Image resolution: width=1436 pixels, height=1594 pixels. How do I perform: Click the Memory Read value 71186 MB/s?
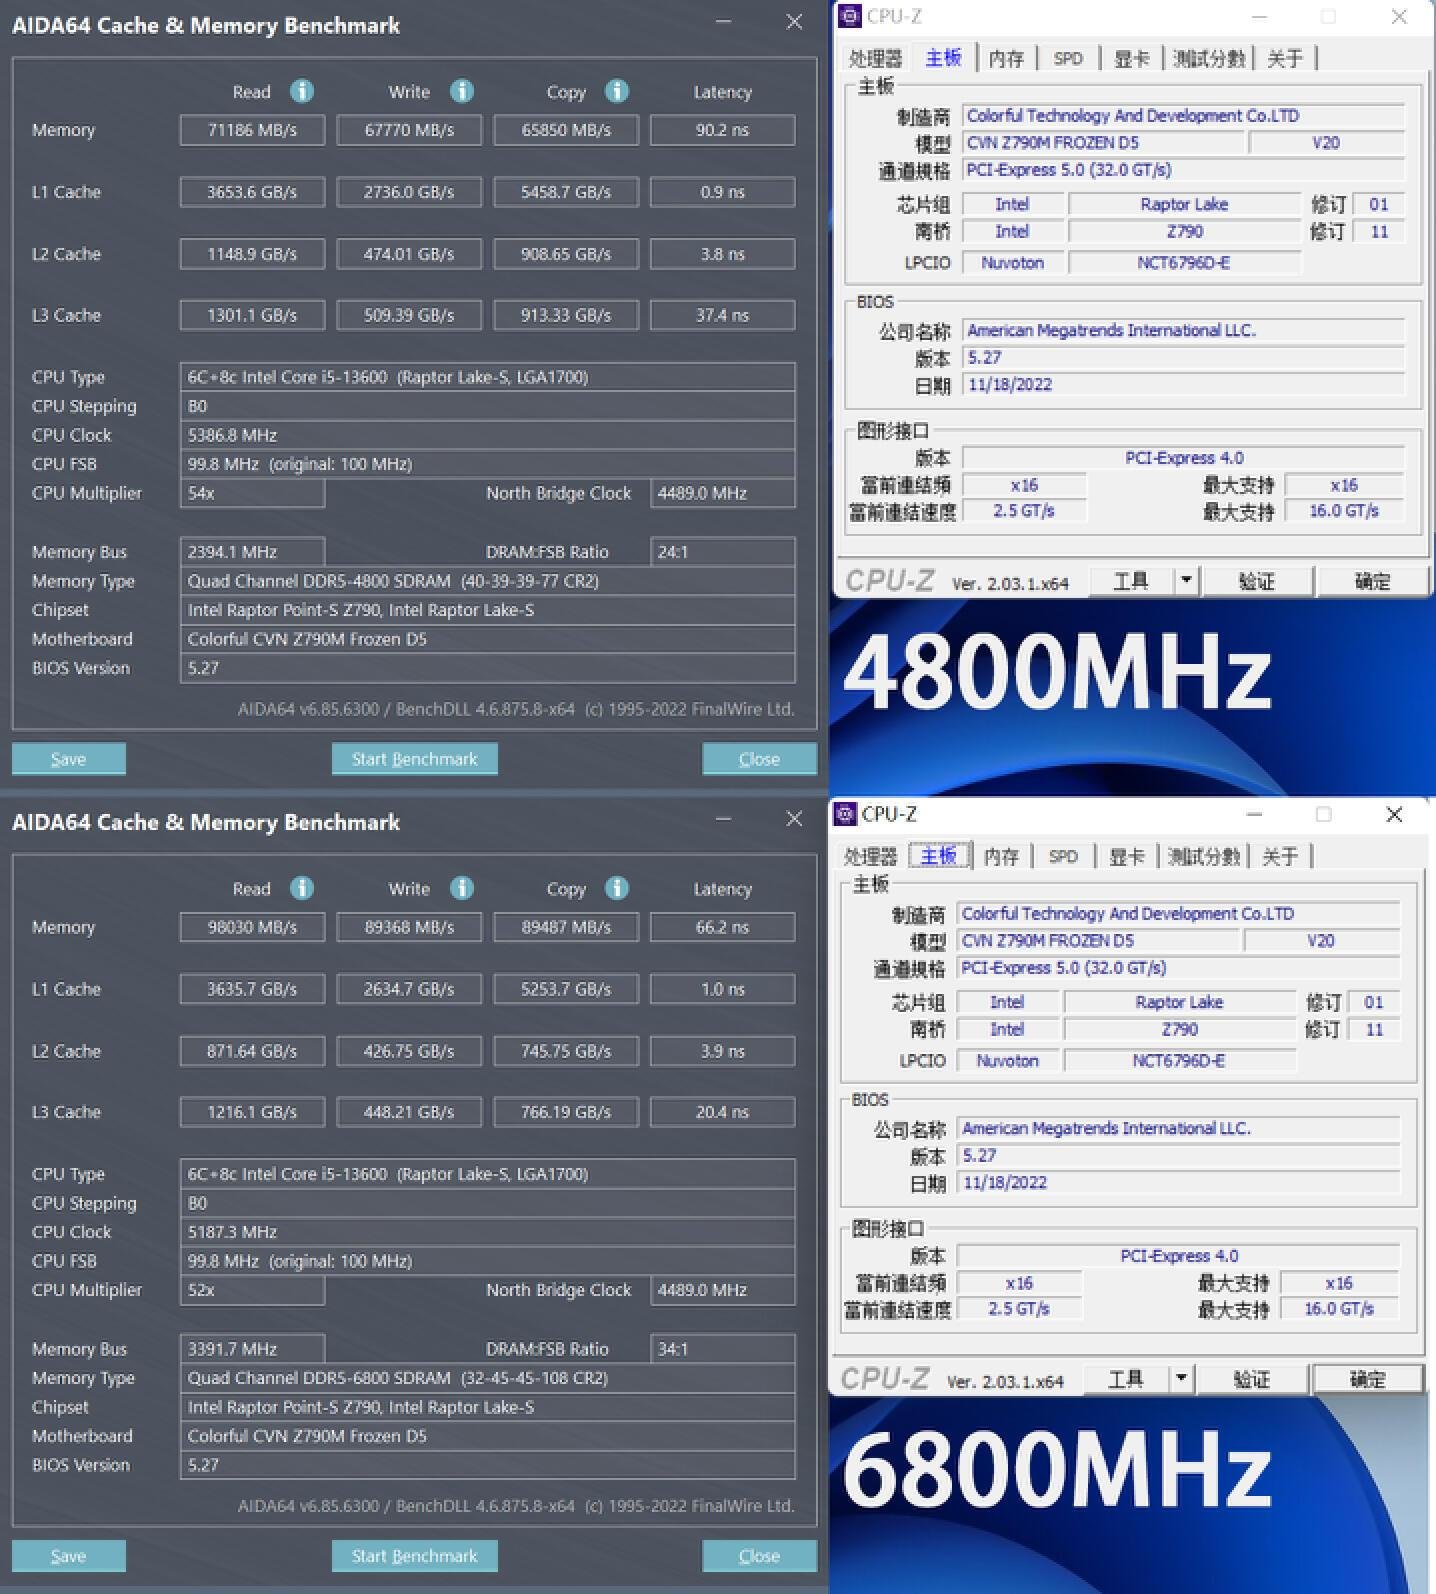pyautogui.click(x=252, y=130)
